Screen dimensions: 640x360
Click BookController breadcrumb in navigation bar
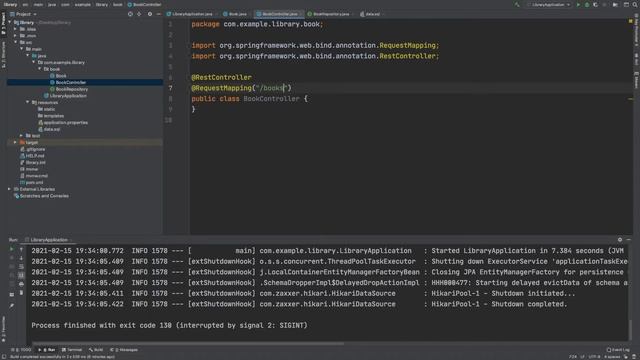click(x=144, y=4)
